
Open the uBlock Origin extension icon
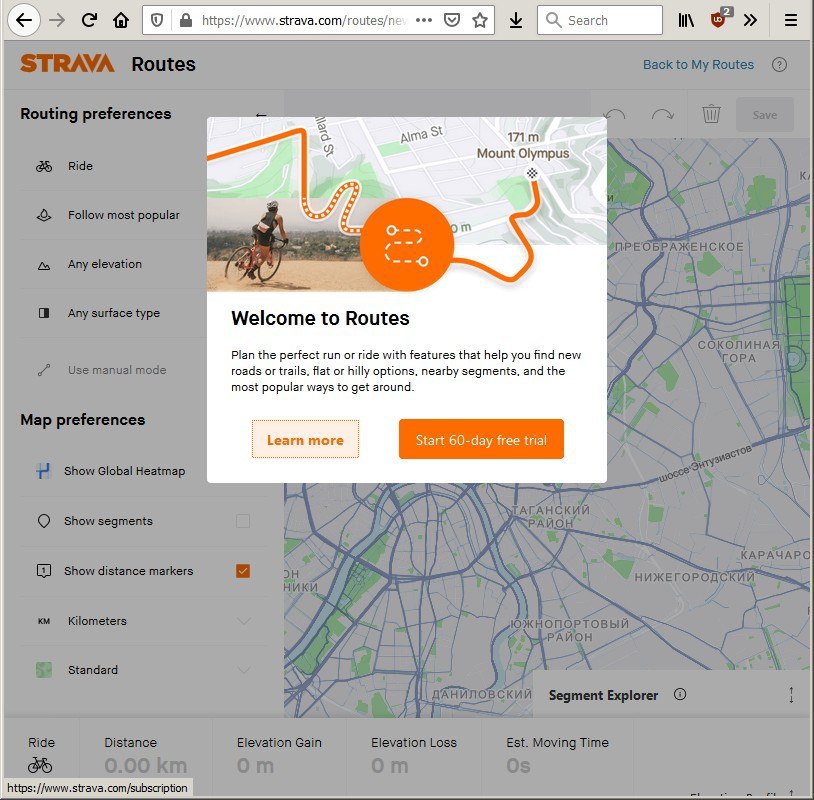click(x=720, y=19)
